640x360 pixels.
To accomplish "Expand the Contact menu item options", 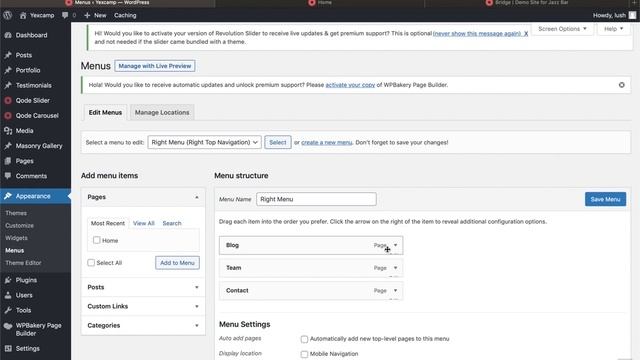I will [395, 291].
